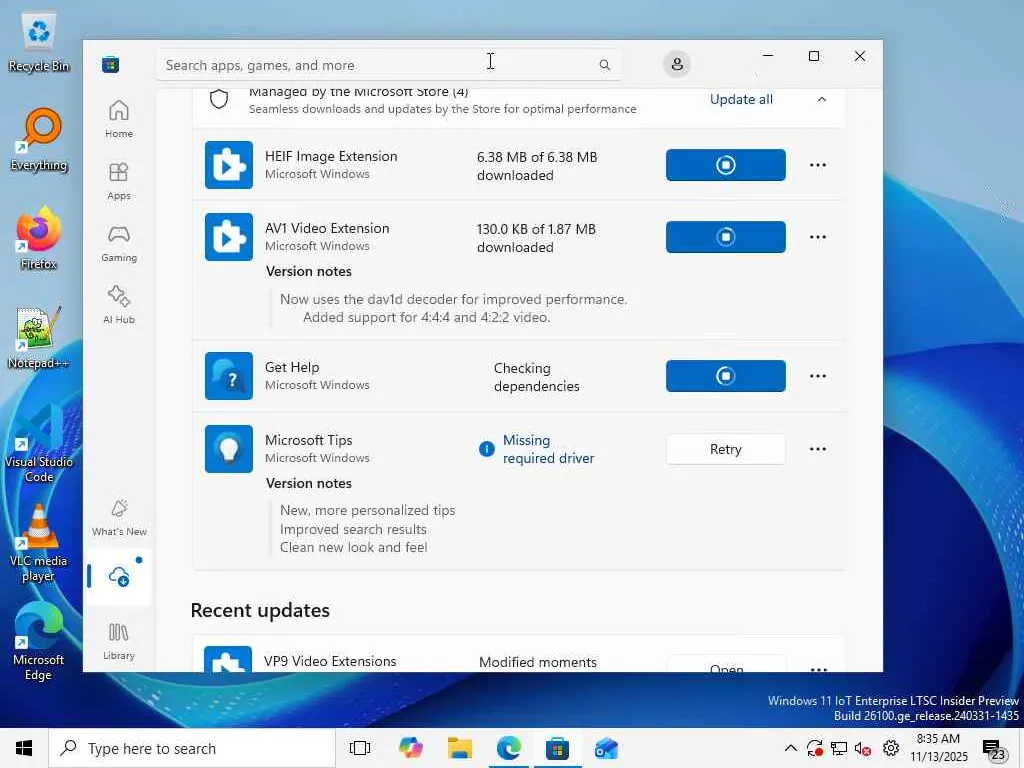Screen dimensions: 1024x768
Task: Open more options for AV1 Video Extension
Action: click(818, 236)
